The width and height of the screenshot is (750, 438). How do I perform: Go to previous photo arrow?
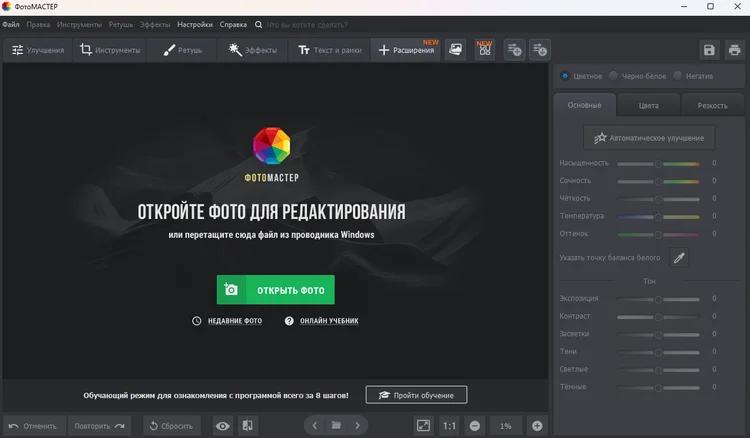coord(315,426)
